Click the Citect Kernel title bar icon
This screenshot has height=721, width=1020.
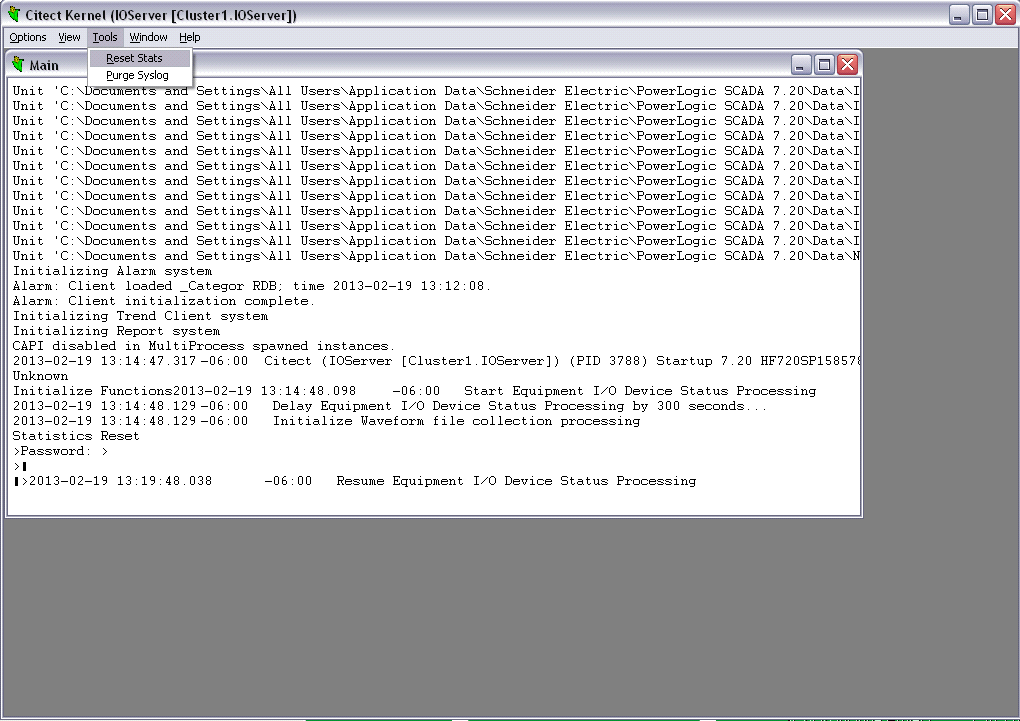pos(14,14)
